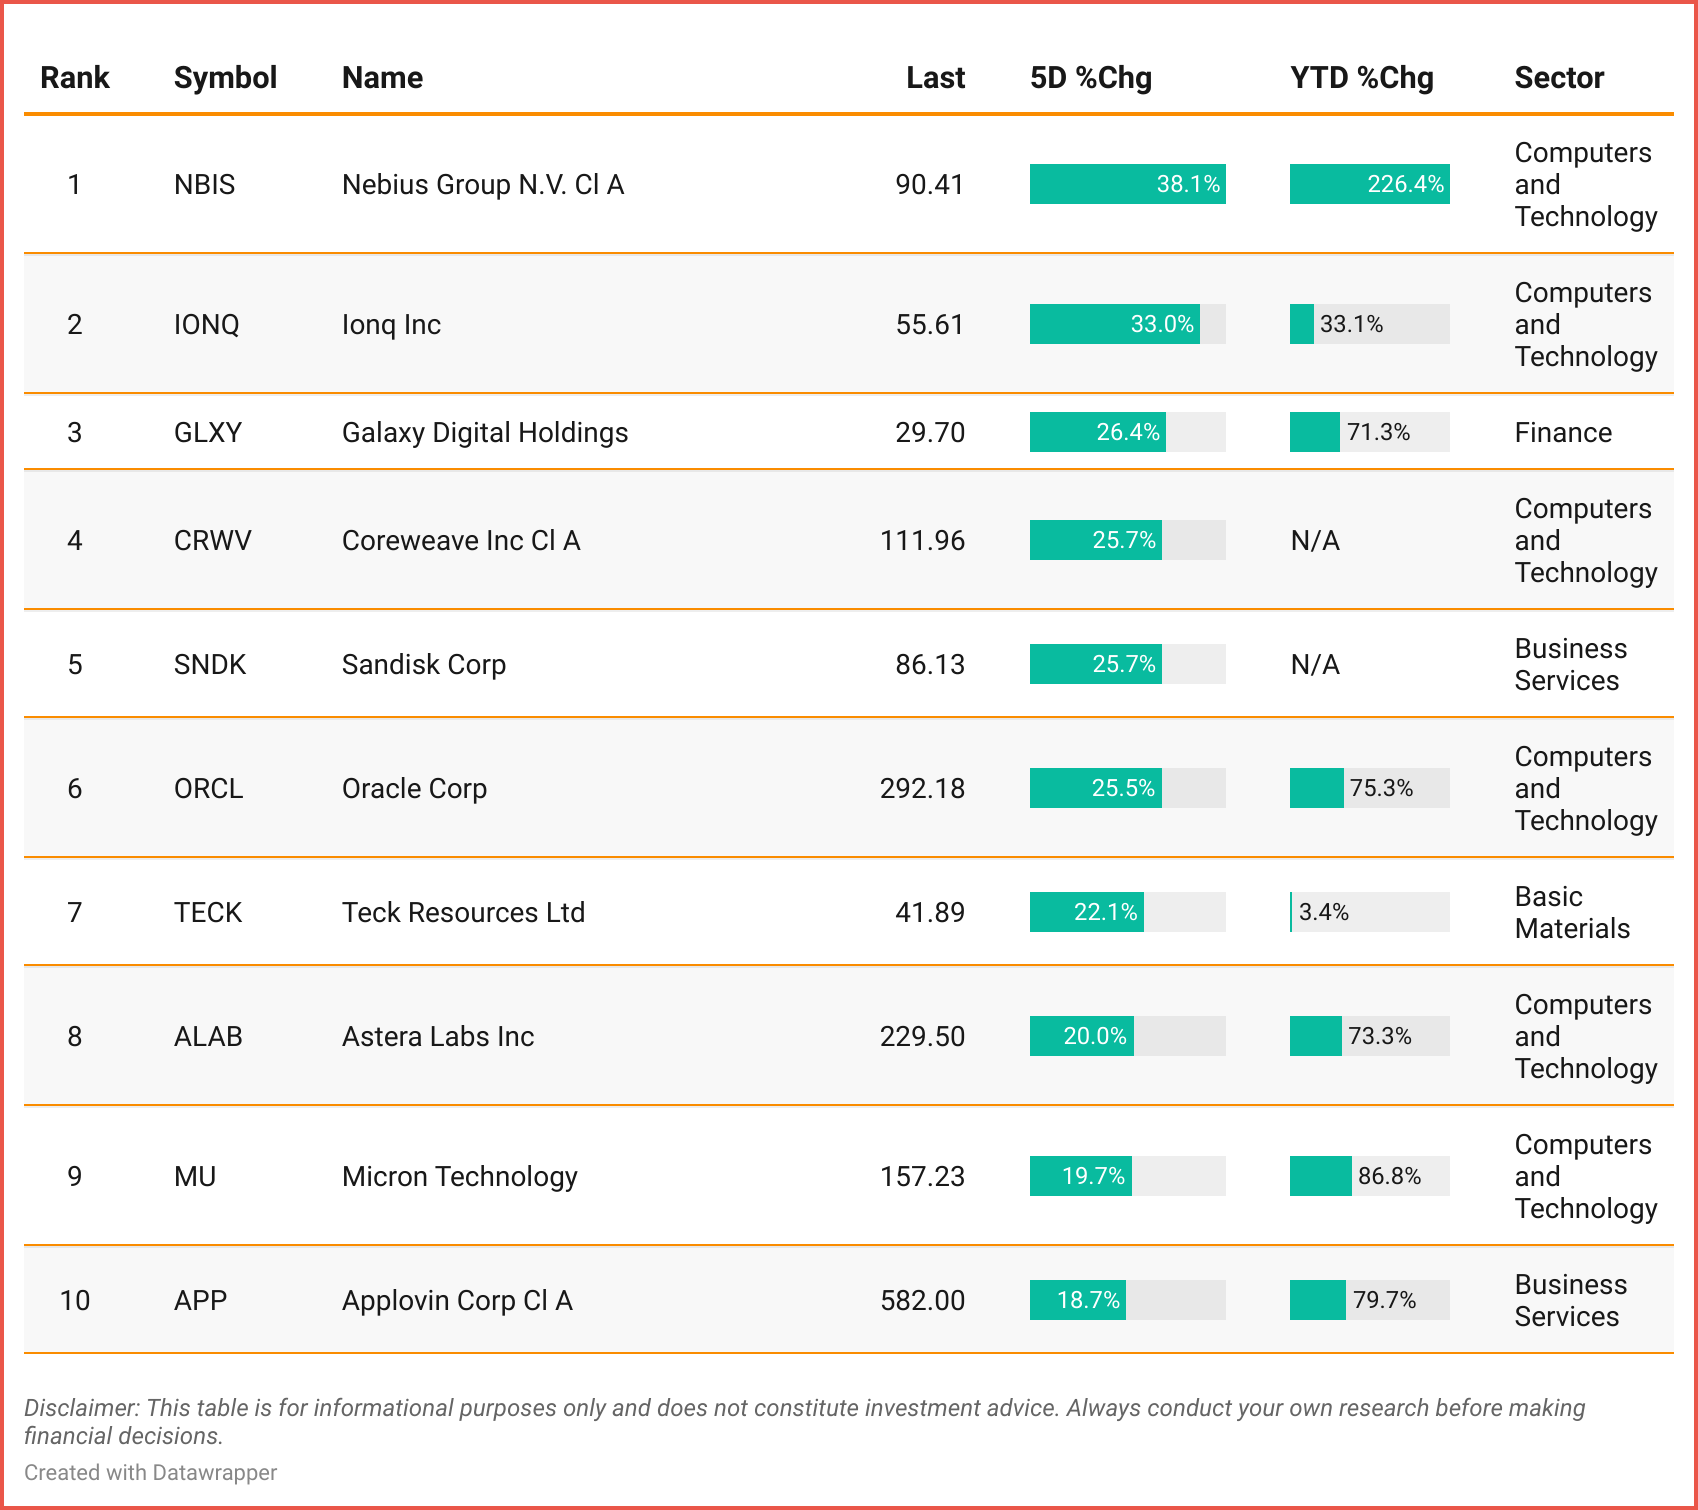Click the 5D %Chg column header
This screenshot has height=1510, width=1698.
(x=1090, y=78)
